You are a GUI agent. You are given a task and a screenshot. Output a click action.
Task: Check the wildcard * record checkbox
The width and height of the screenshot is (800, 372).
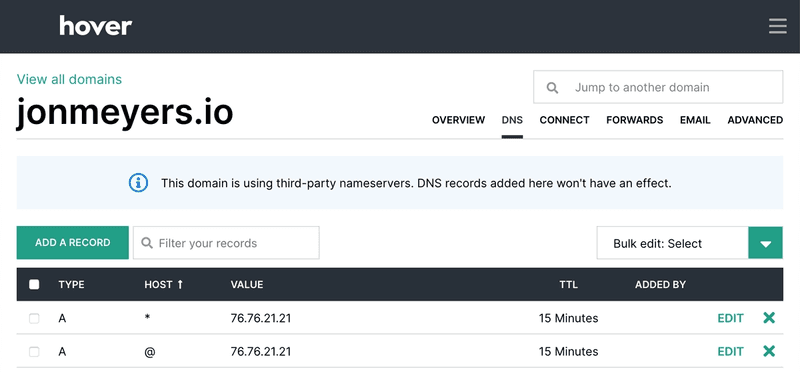click(34, 318)
